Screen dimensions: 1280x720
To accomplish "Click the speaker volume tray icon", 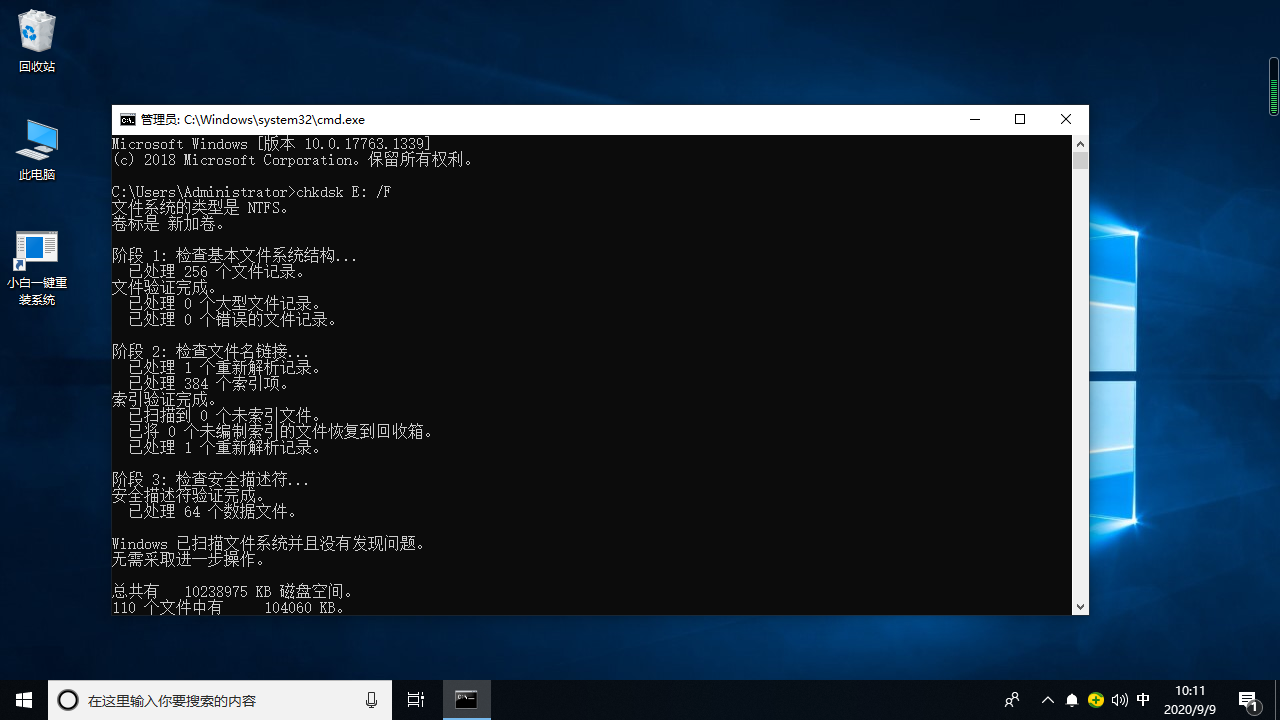I will tap(1119, 700).
